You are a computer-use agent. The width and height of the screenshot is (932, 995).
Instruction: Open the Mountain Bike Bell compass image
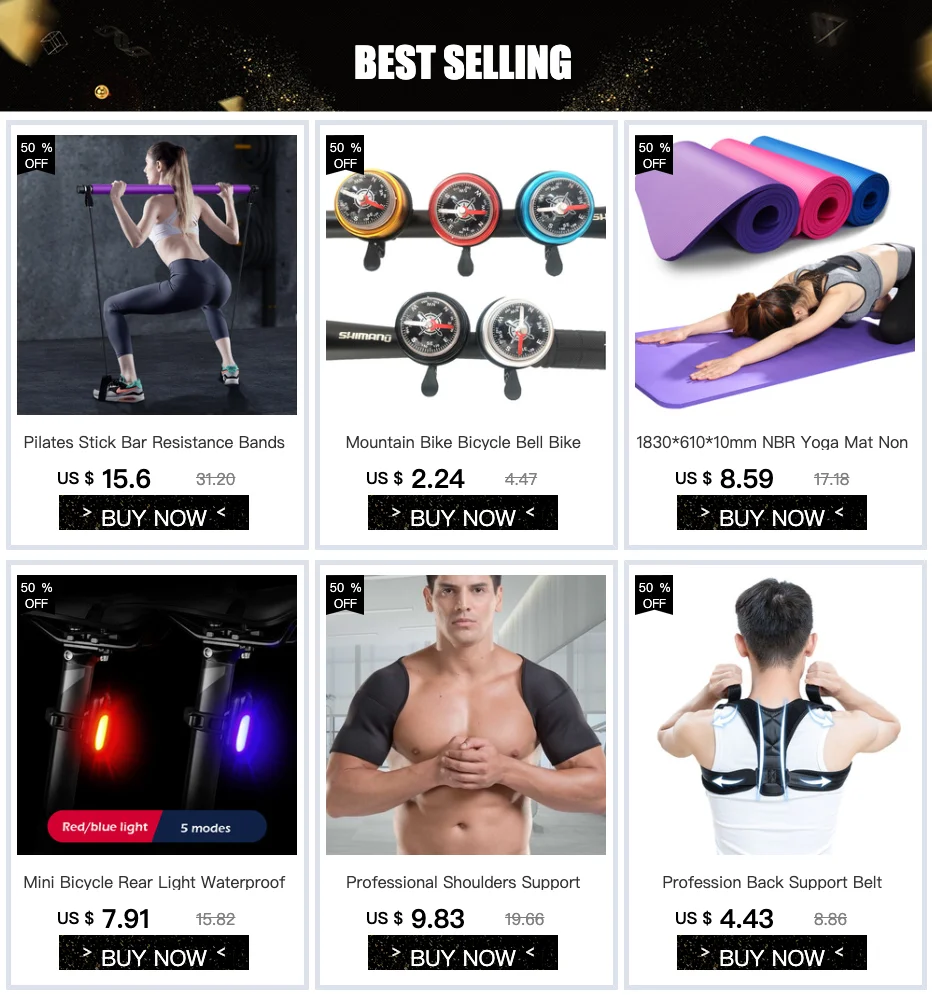coord(466,275)
